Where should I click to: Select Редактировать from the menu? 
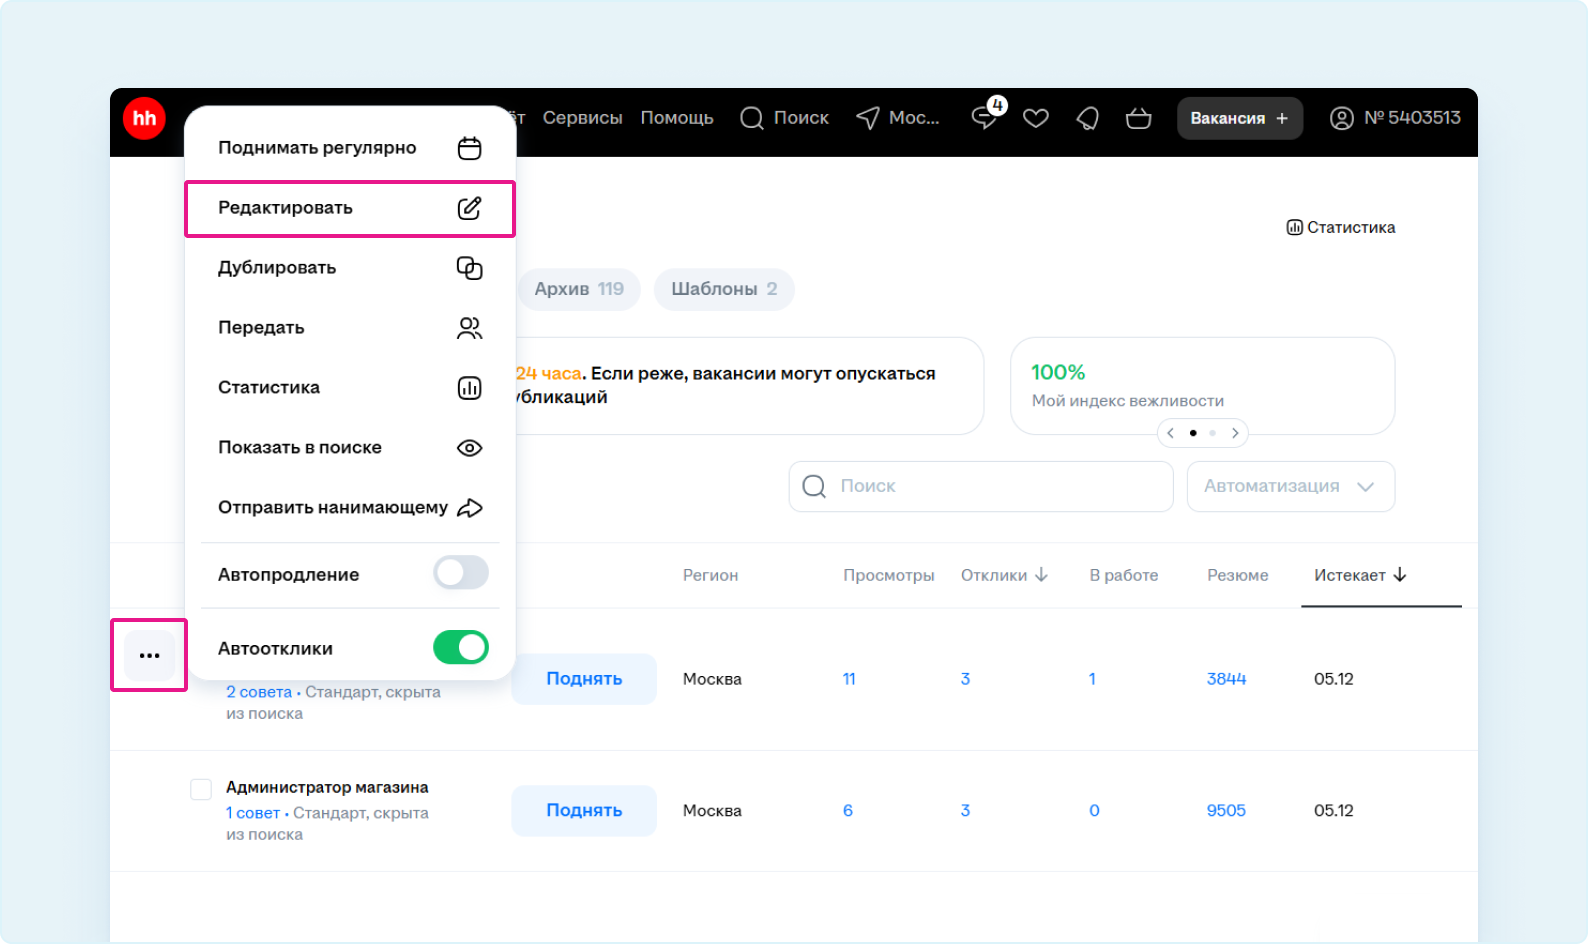(349, 208)
